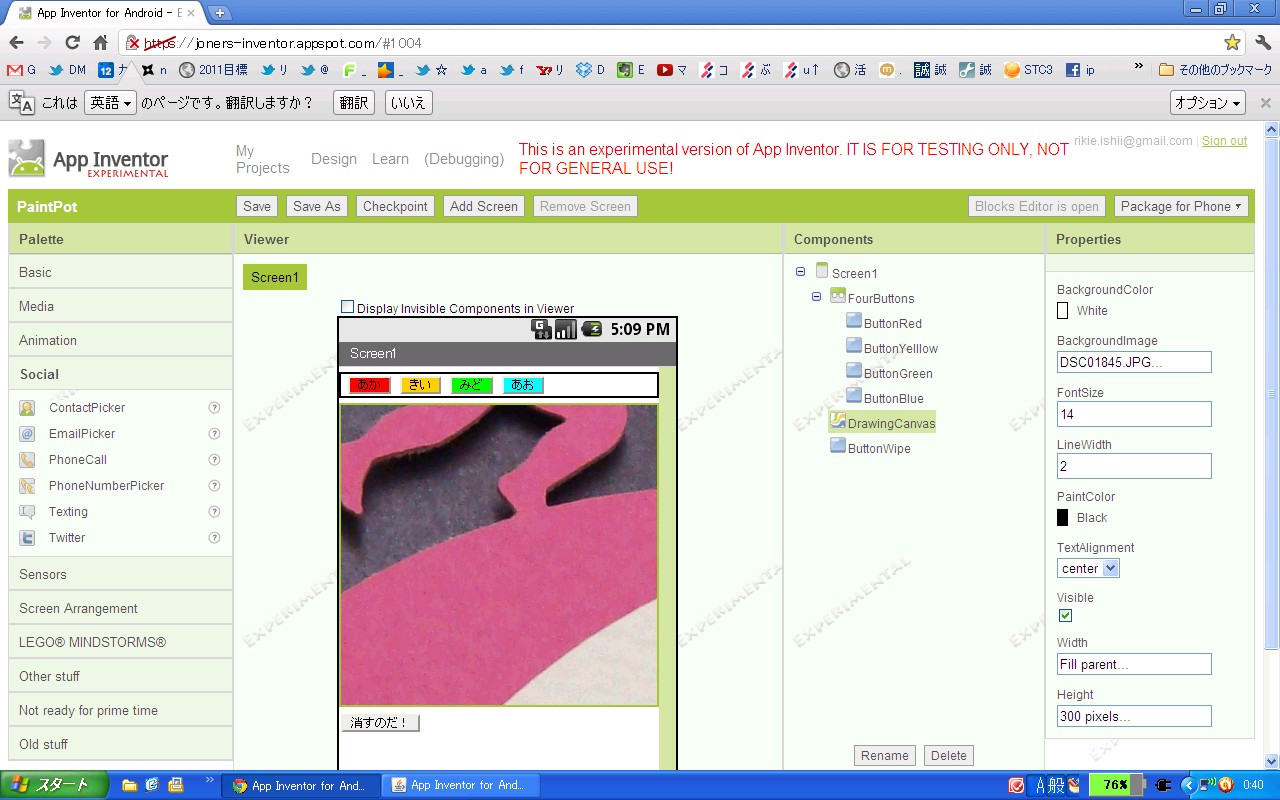Collapse the Screen1 tree node
1280x800 pixels.
(800, 272)
